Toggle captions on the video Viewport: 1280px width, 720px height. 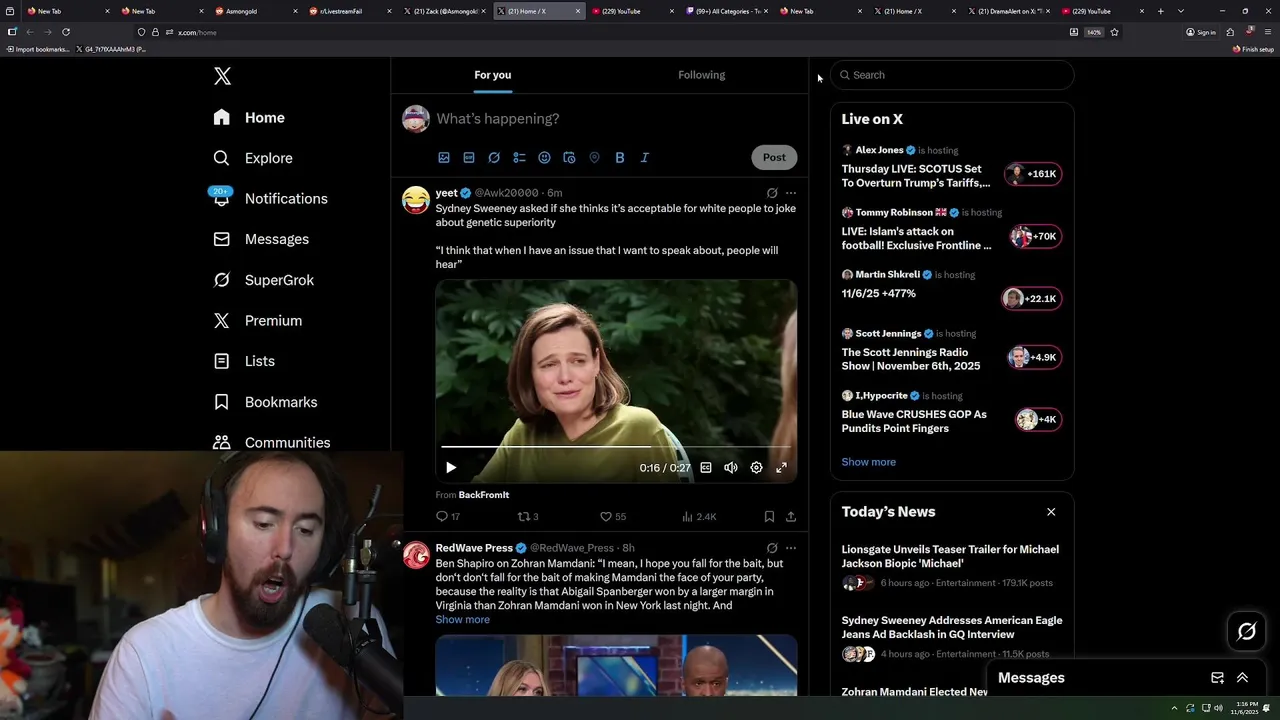point(706,467)
